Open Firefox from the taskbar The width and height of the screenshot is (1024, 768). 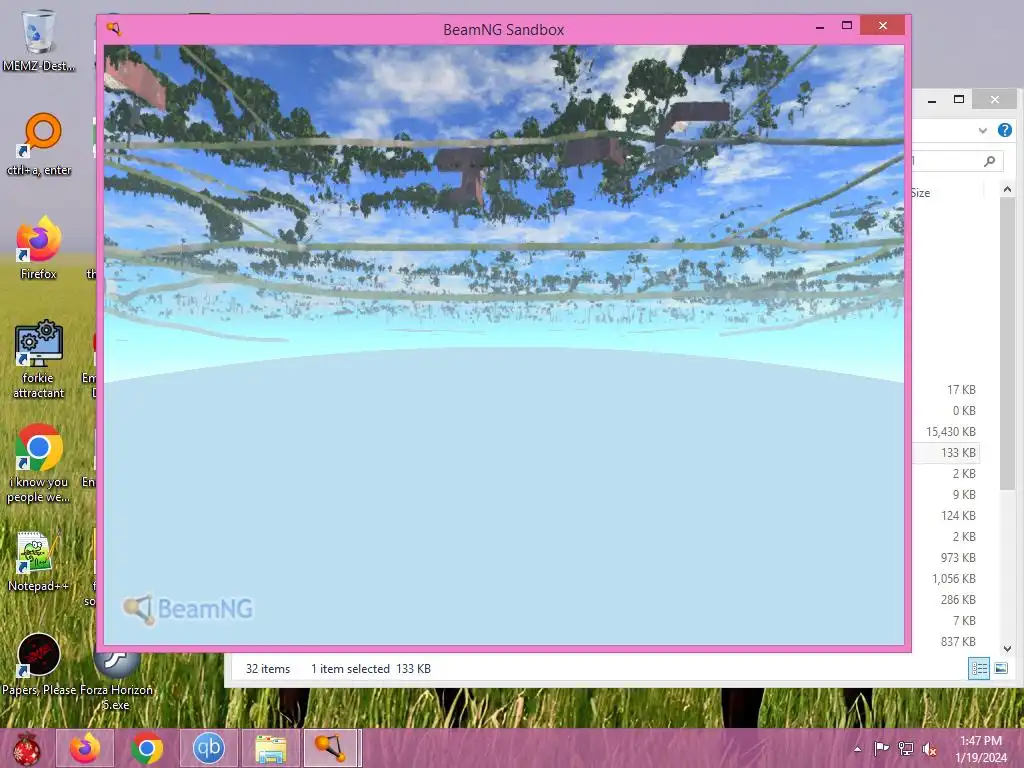pyautogui.click(x=85, y=748)
